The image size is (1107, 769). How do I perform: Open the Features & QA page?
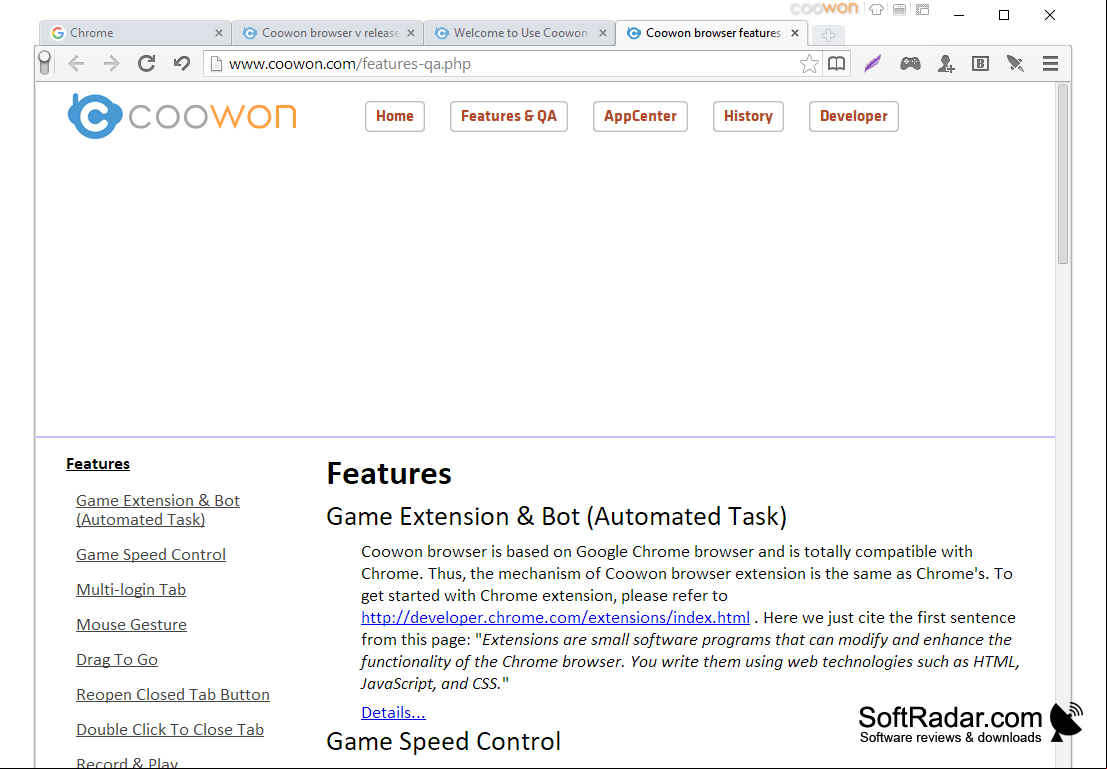pos(509,117)
